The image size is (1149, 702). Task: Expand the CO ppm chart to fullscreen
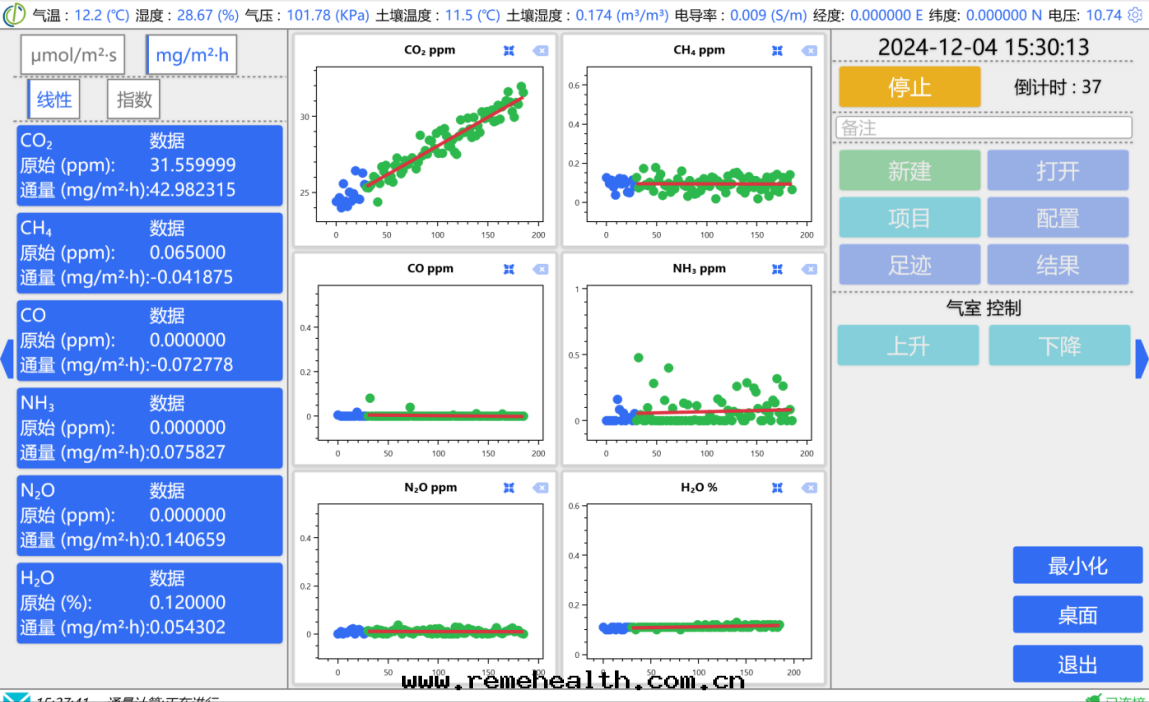(x=509, y=269)
